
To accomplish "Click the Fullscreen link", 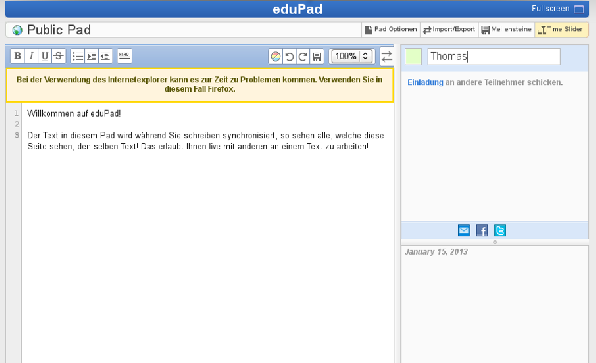I will click(x=550, y=8).
